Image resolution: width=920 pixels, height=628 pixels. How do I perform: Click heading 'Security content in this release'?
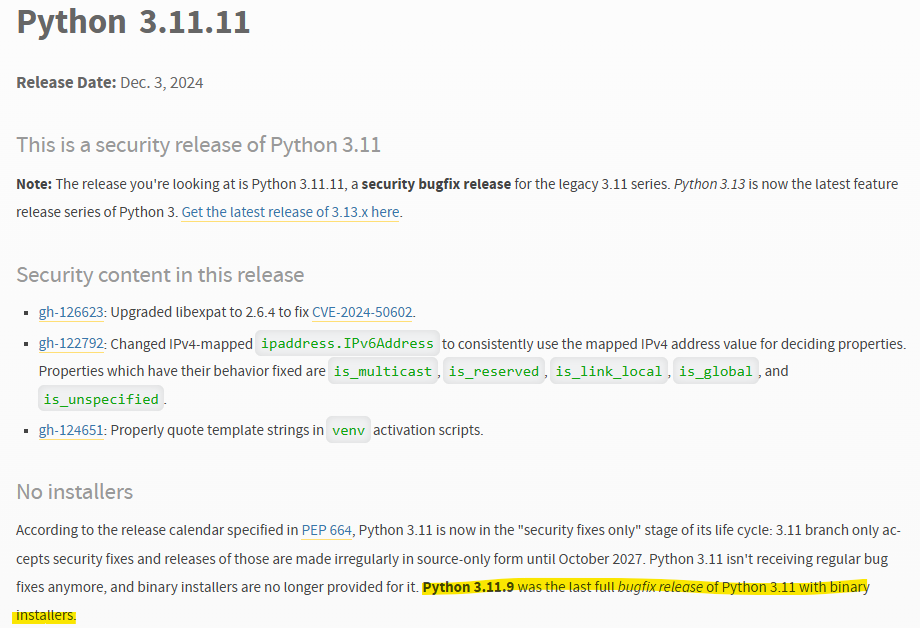coord(160,275)
